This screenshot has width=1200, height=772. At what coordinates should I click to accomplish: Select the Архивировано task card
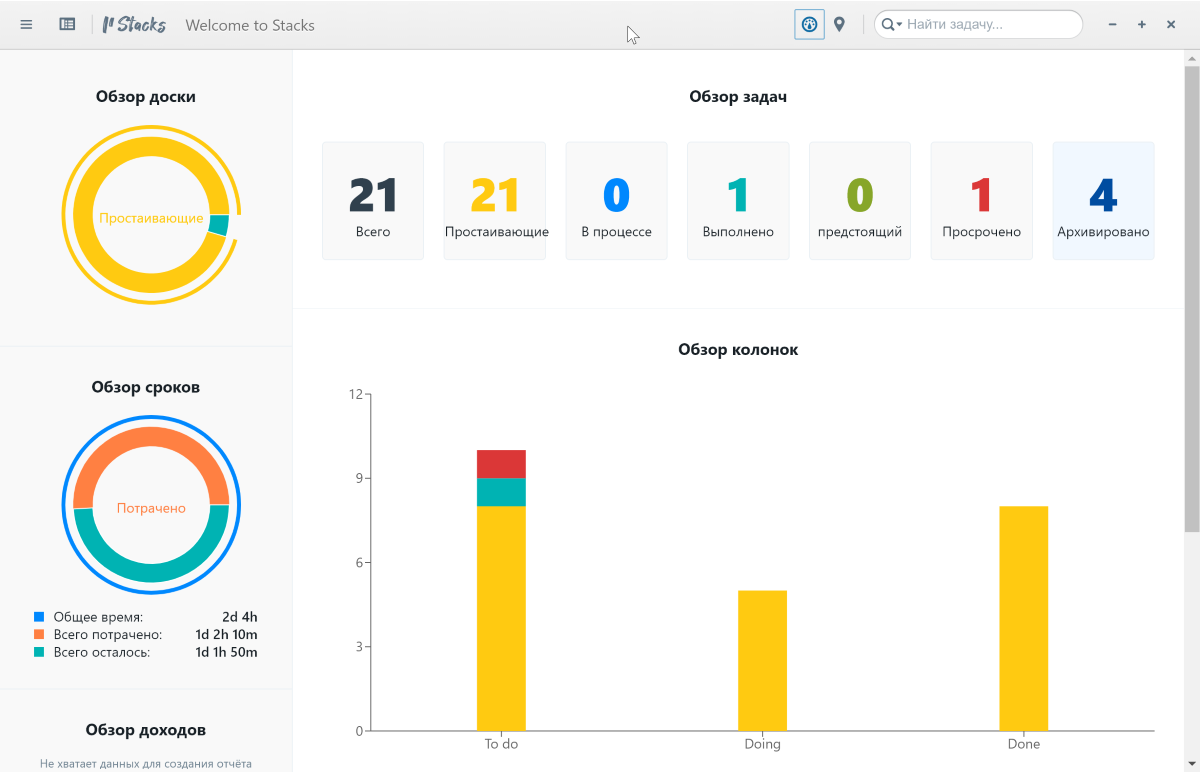[1103, 201]
